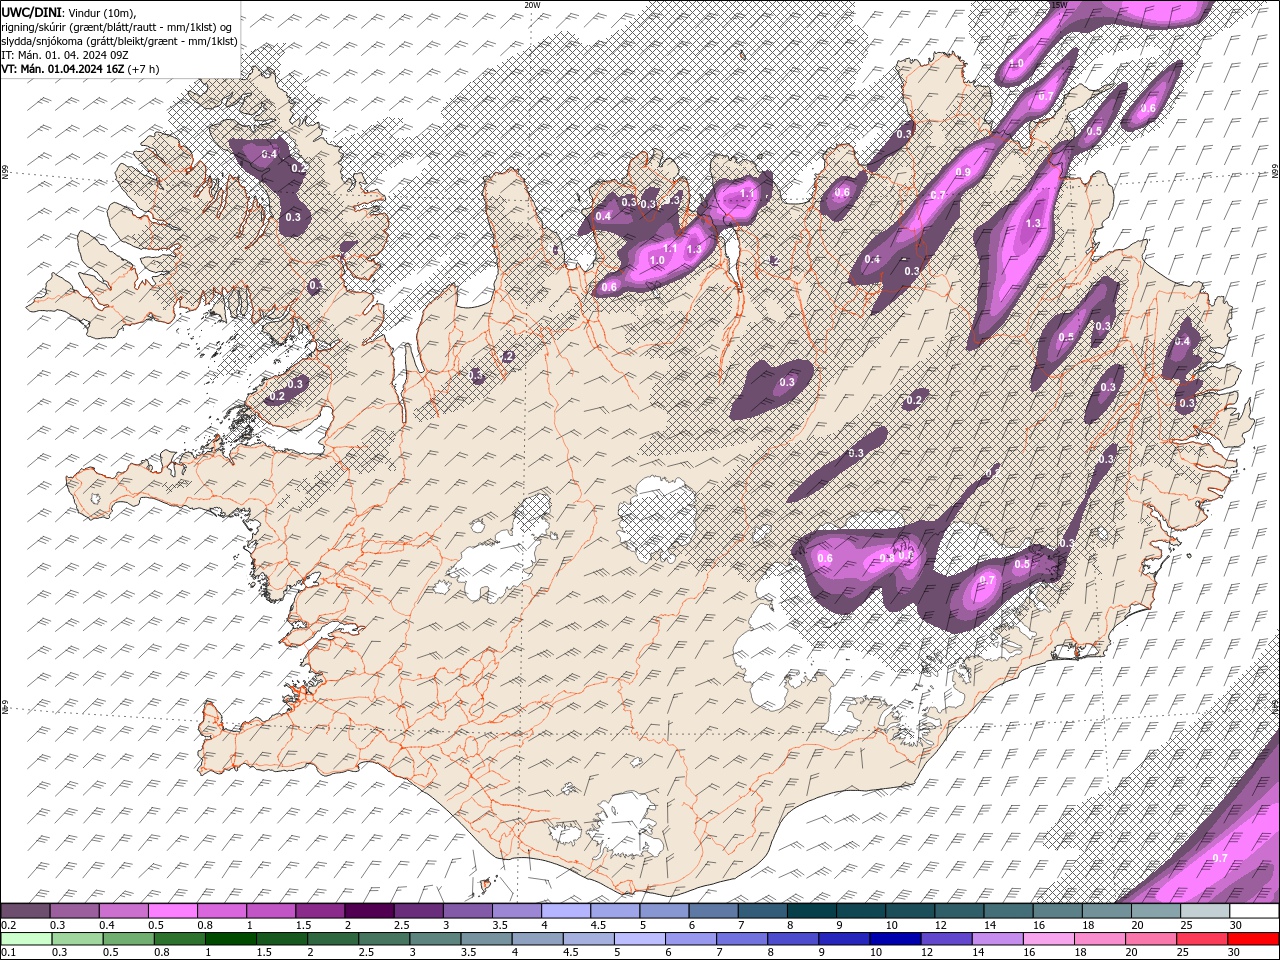Click the '0.4' label in the snow legend
1280x960 pixels.
click(107, 925)
